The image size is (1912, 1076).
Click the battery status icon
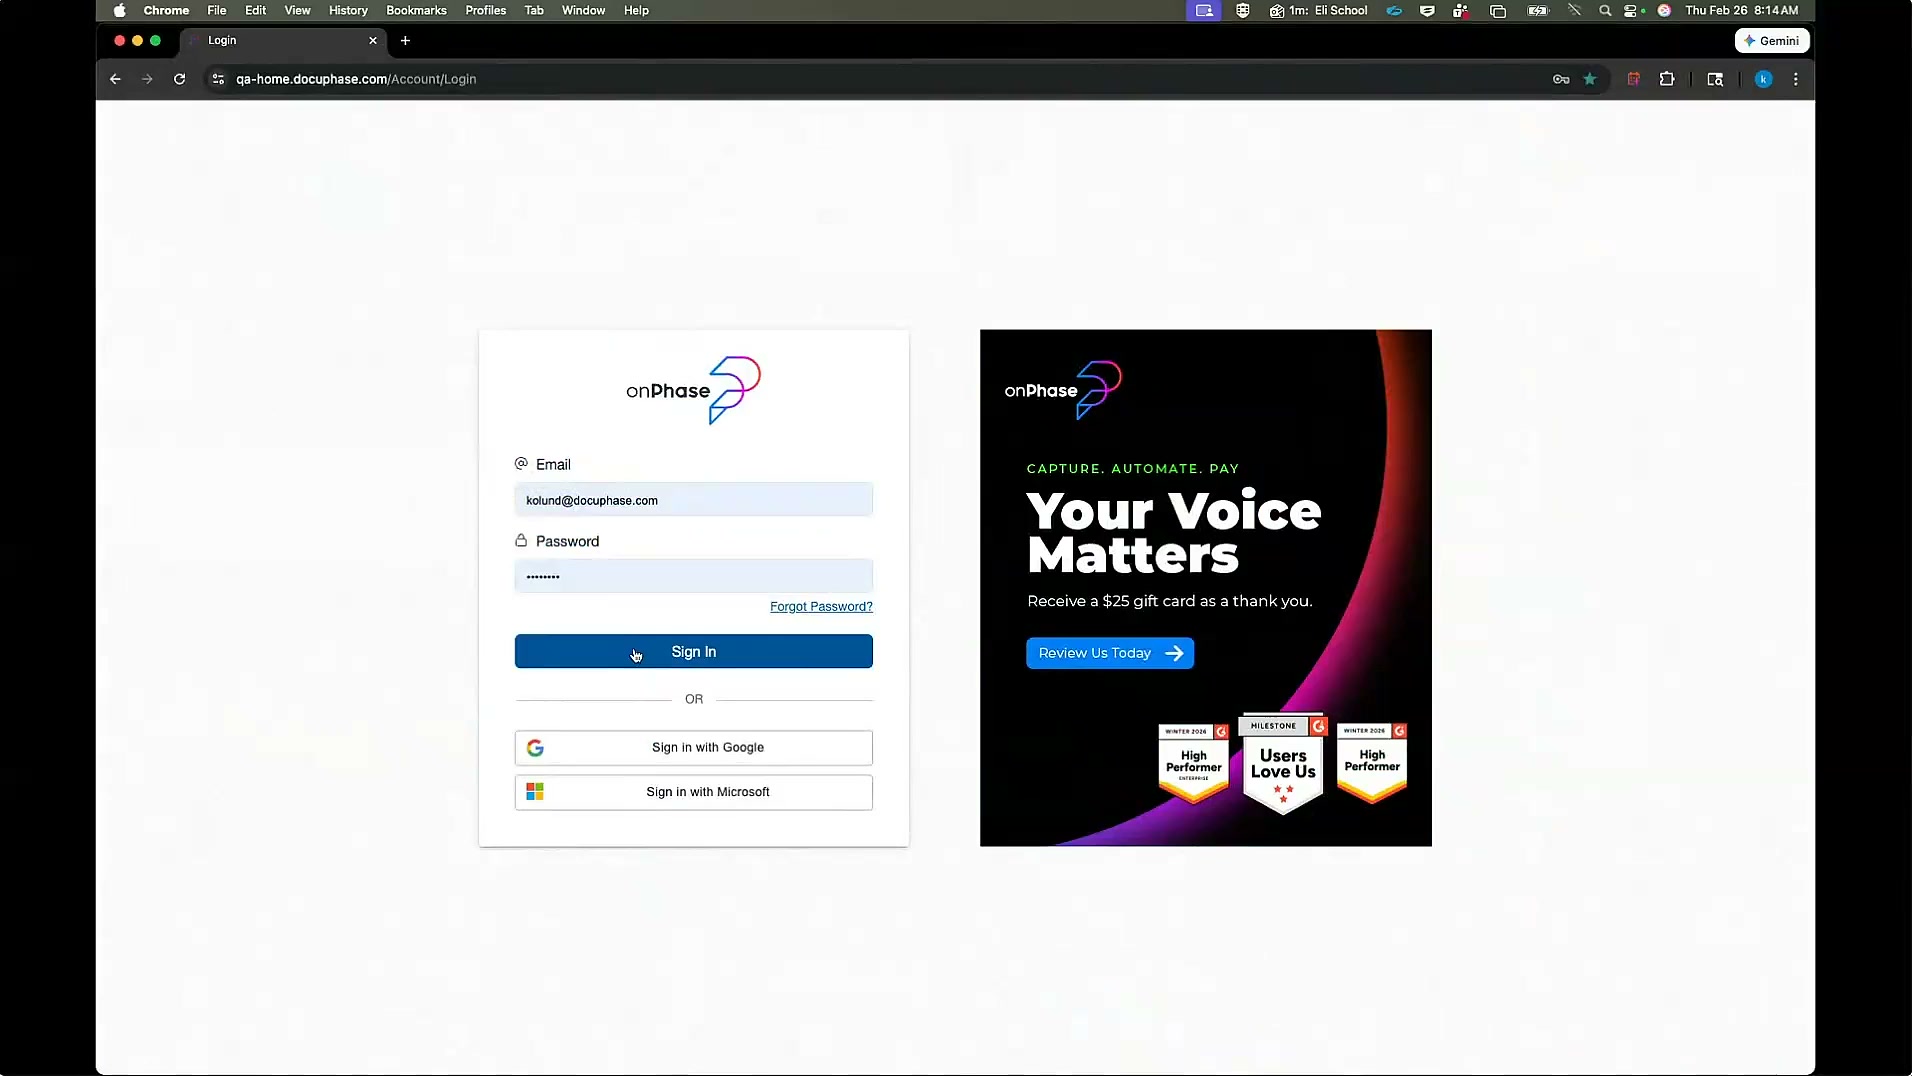click(x=1538, y=11)
